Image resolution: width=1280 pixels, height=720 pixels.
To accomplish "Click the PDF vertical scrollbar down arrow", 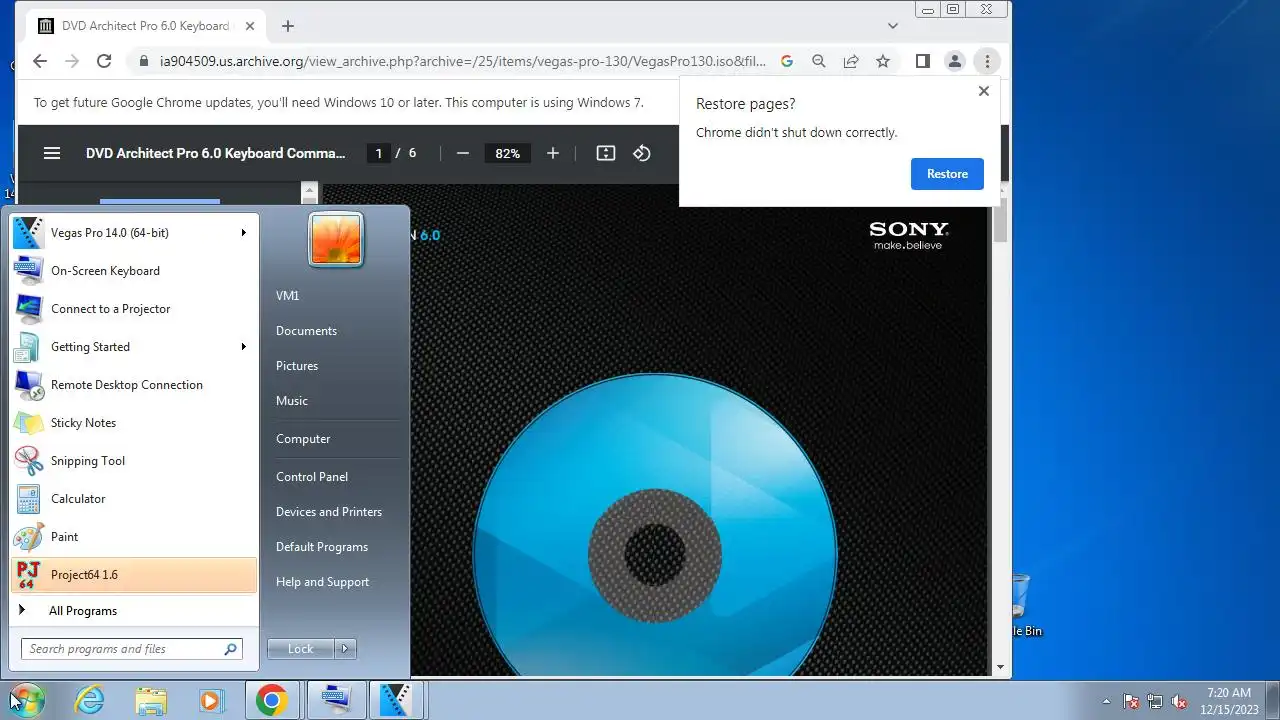I will pos(1000,666).
